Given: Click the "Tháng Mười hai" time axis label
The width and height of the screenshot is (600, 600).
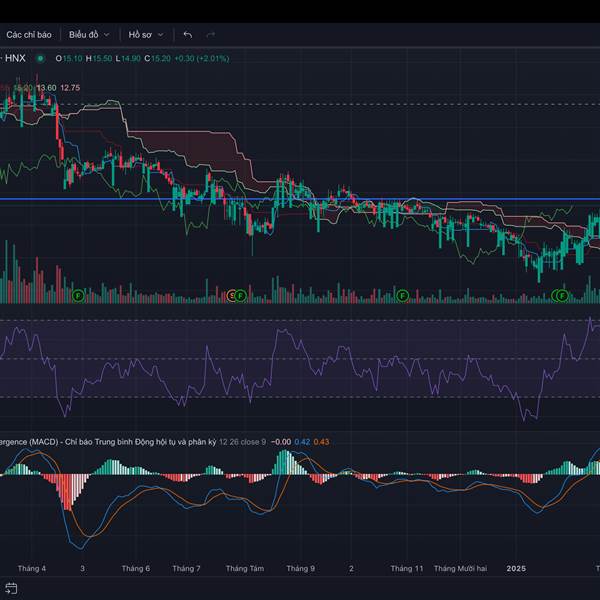Looking at the screenshot, I should pos(460,568).
